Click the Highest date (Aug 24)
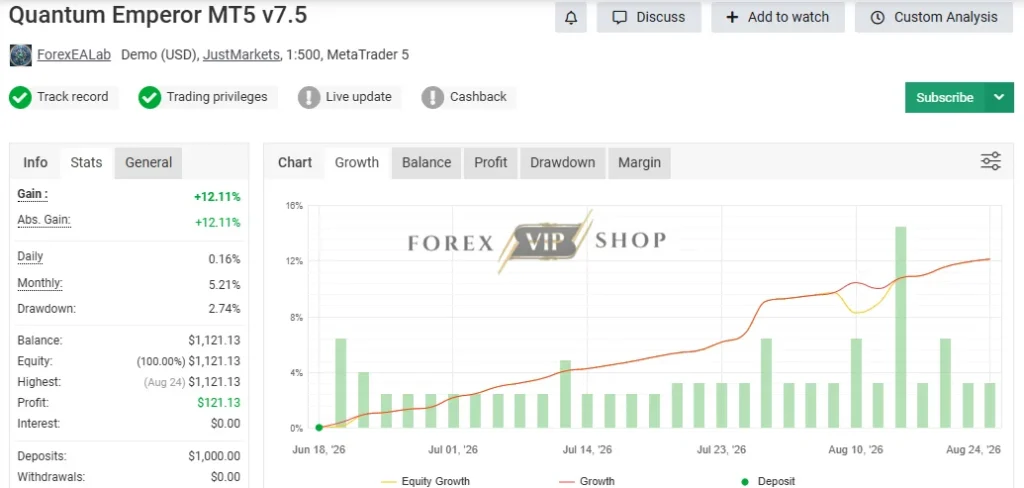 (x=163, y=382)
